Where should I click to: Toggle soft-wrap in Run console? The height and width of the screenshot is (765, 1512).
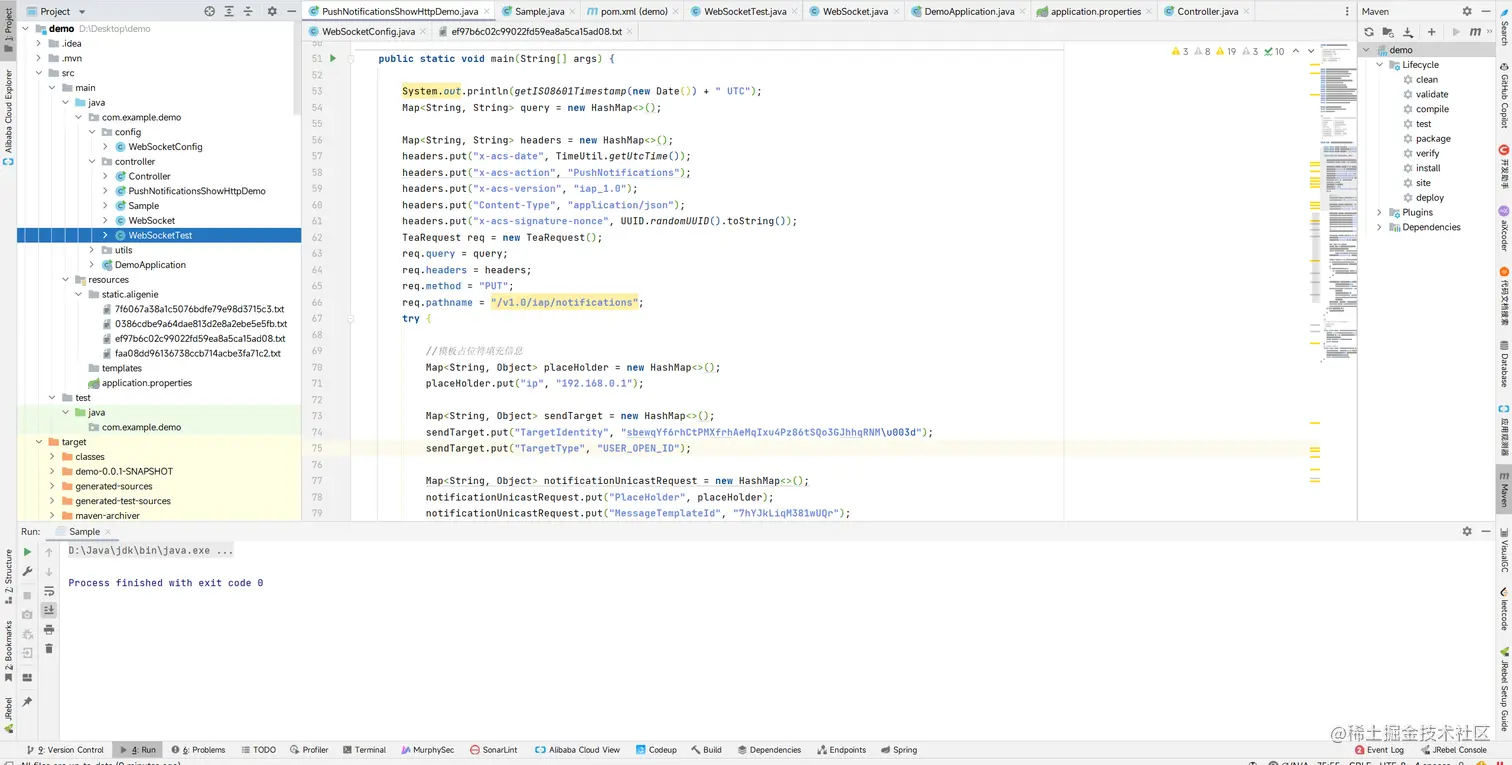coord(49,591)
